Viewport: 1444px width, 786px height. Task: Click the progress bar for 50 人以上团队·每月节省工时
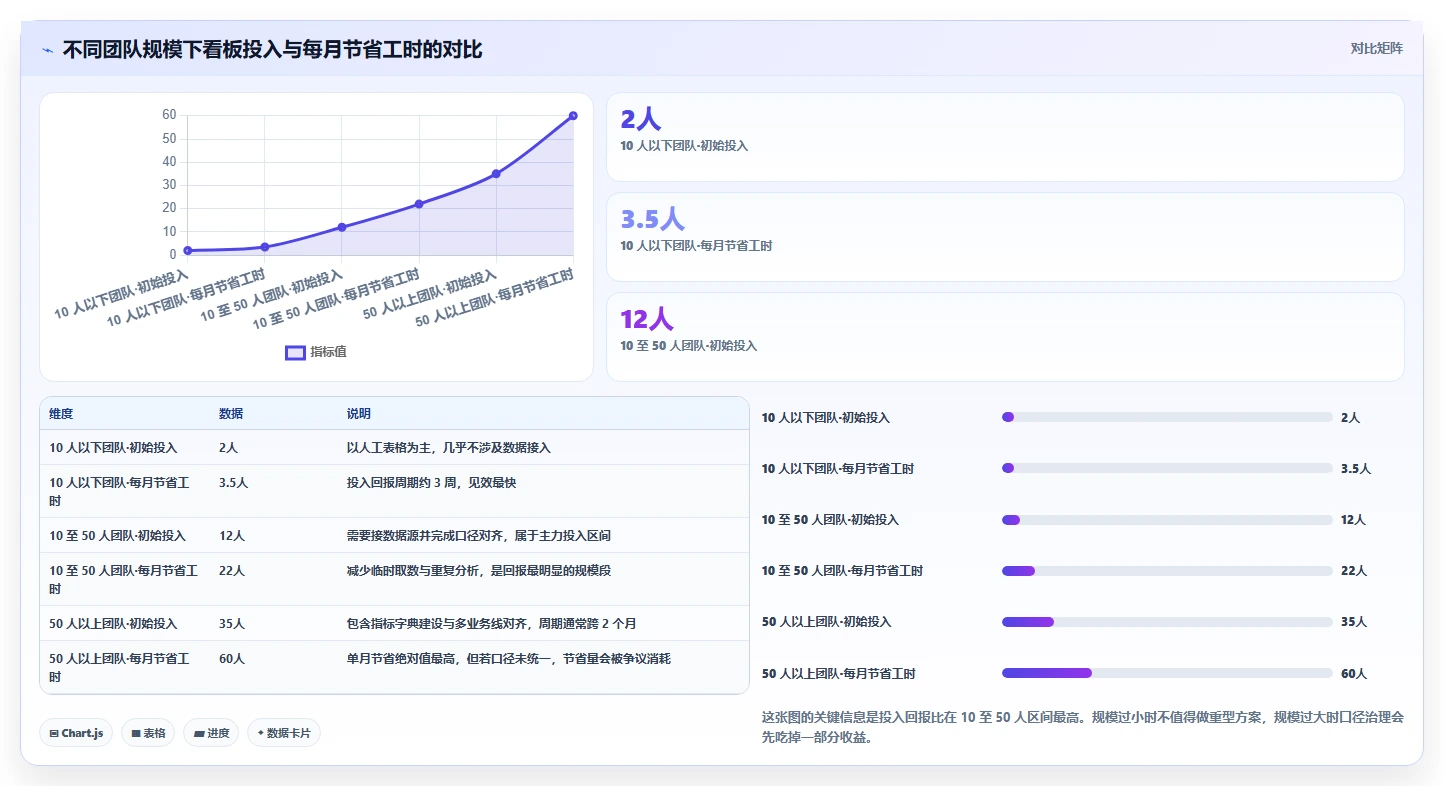pyautogui.click(x=1167, y=673)
